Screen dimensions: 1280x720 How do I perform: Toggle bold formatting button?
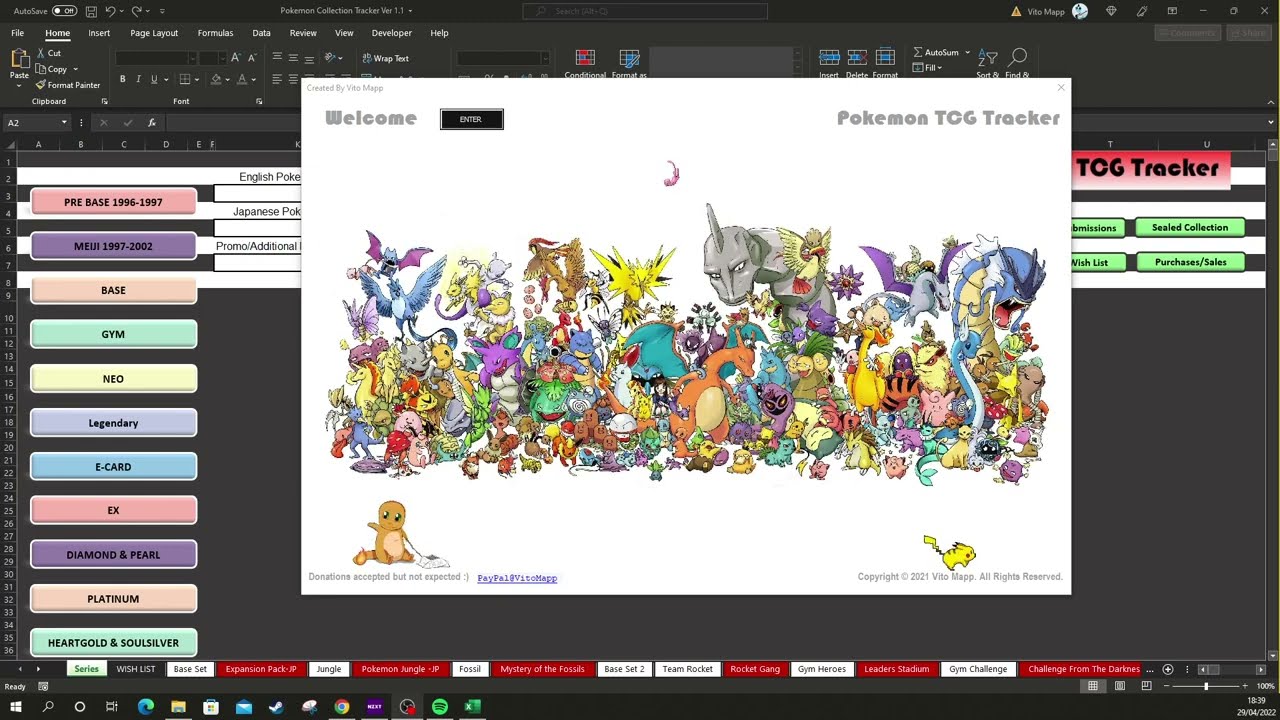point(123,79)
